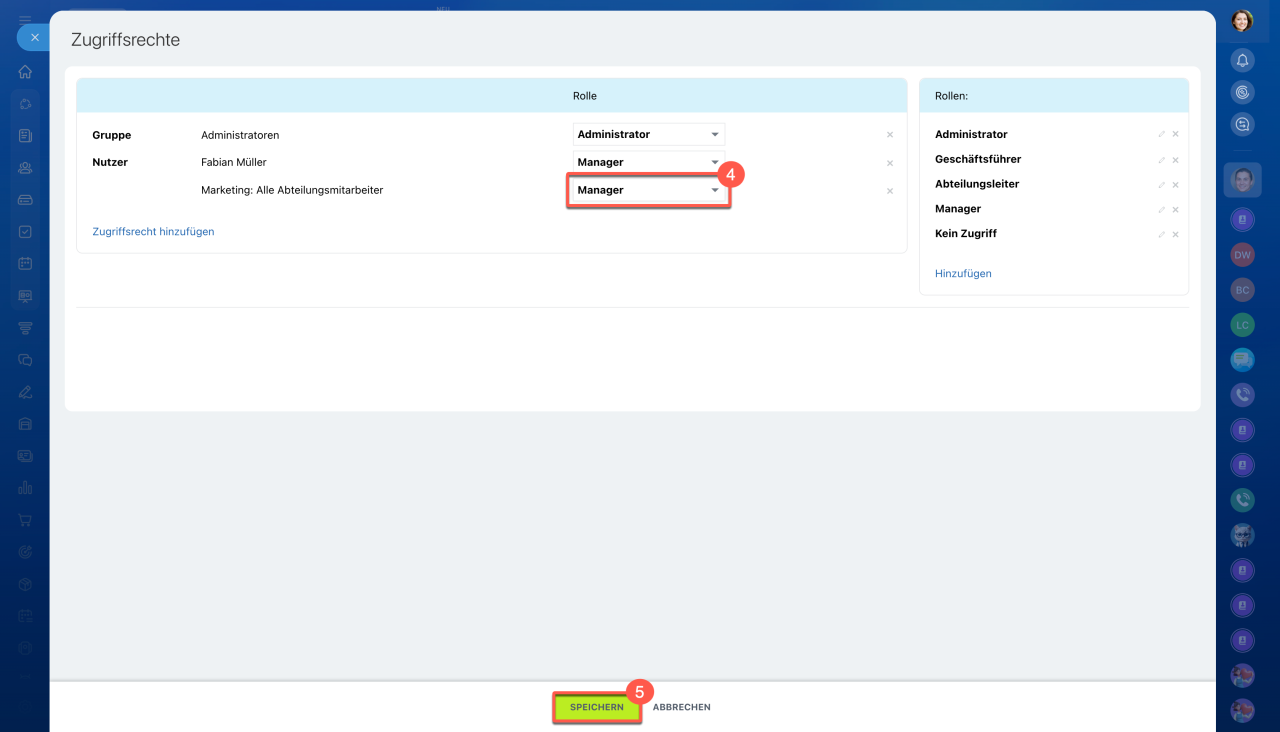Open the chat bubbles icon in the left sidebar

(x=25, y=360)
